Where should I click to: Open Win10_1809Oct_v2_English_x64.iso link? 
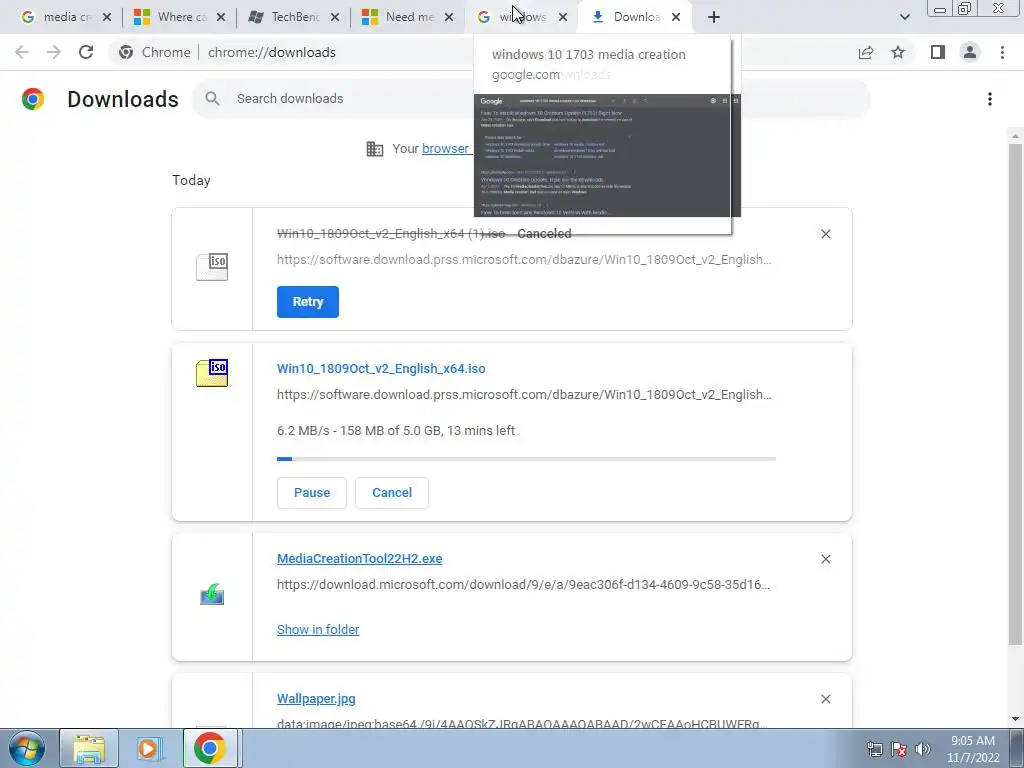[x=381, y=368]
